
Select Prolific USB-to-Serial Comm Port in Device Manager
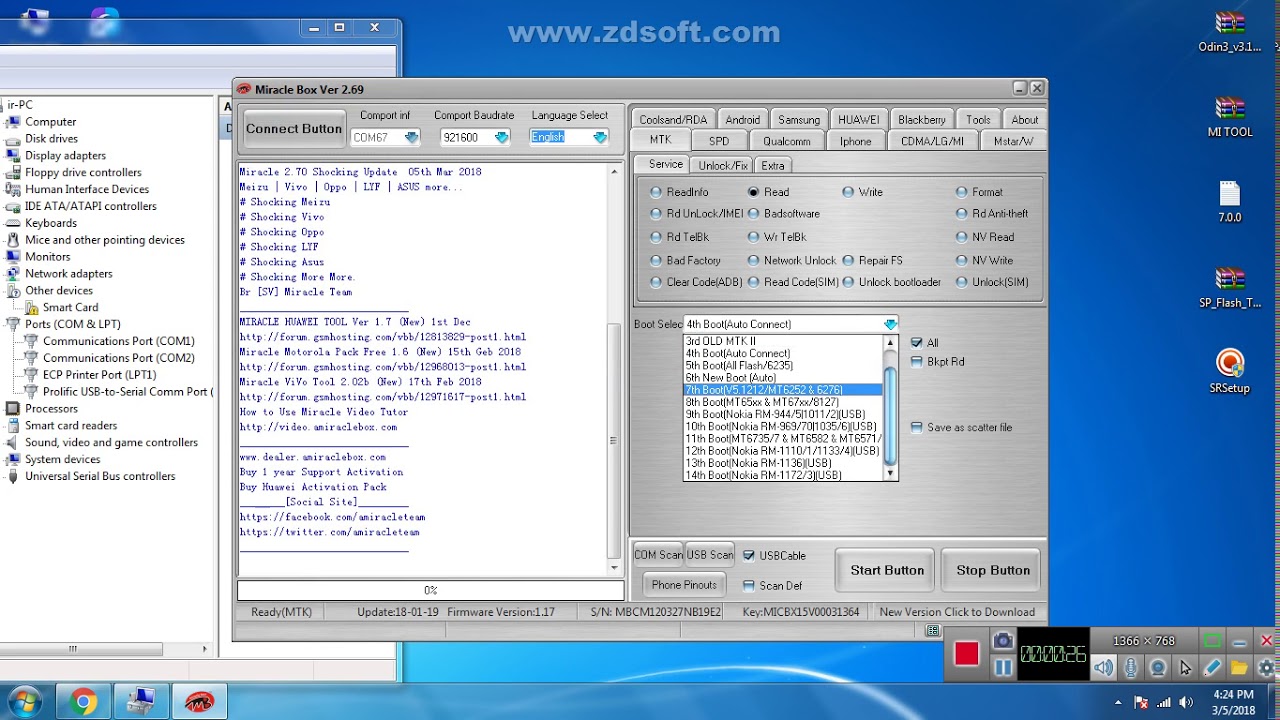tap(126, 392)
